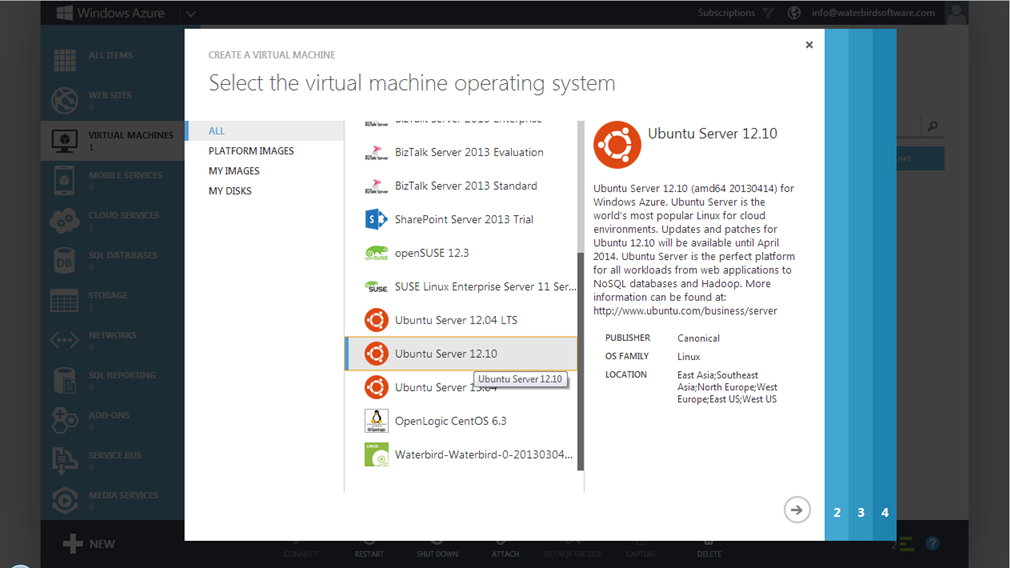Click the NEW plus icon
Viewport: 1010px width, 568px height.
pyautogui.click(x=73, y=544)
